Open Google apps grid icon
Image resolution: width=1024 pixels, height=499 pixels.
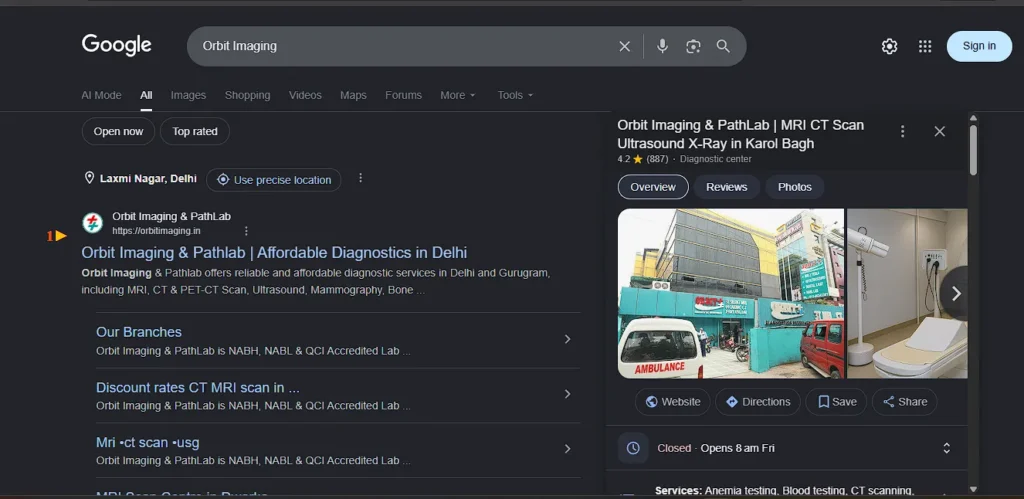tap(925, 46)
